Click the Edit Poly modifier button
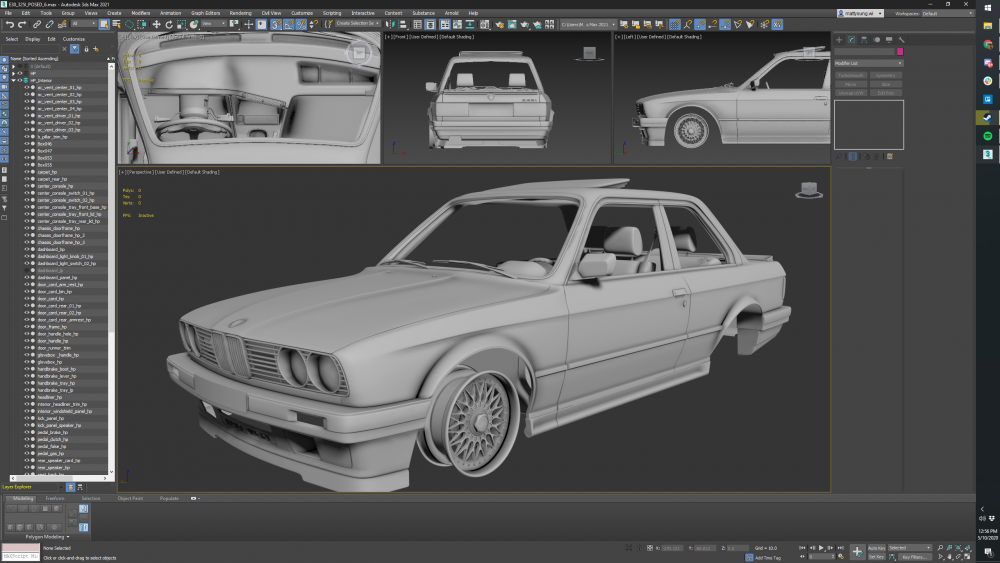This screenshot has width=1000, height=563. [886, 93]
